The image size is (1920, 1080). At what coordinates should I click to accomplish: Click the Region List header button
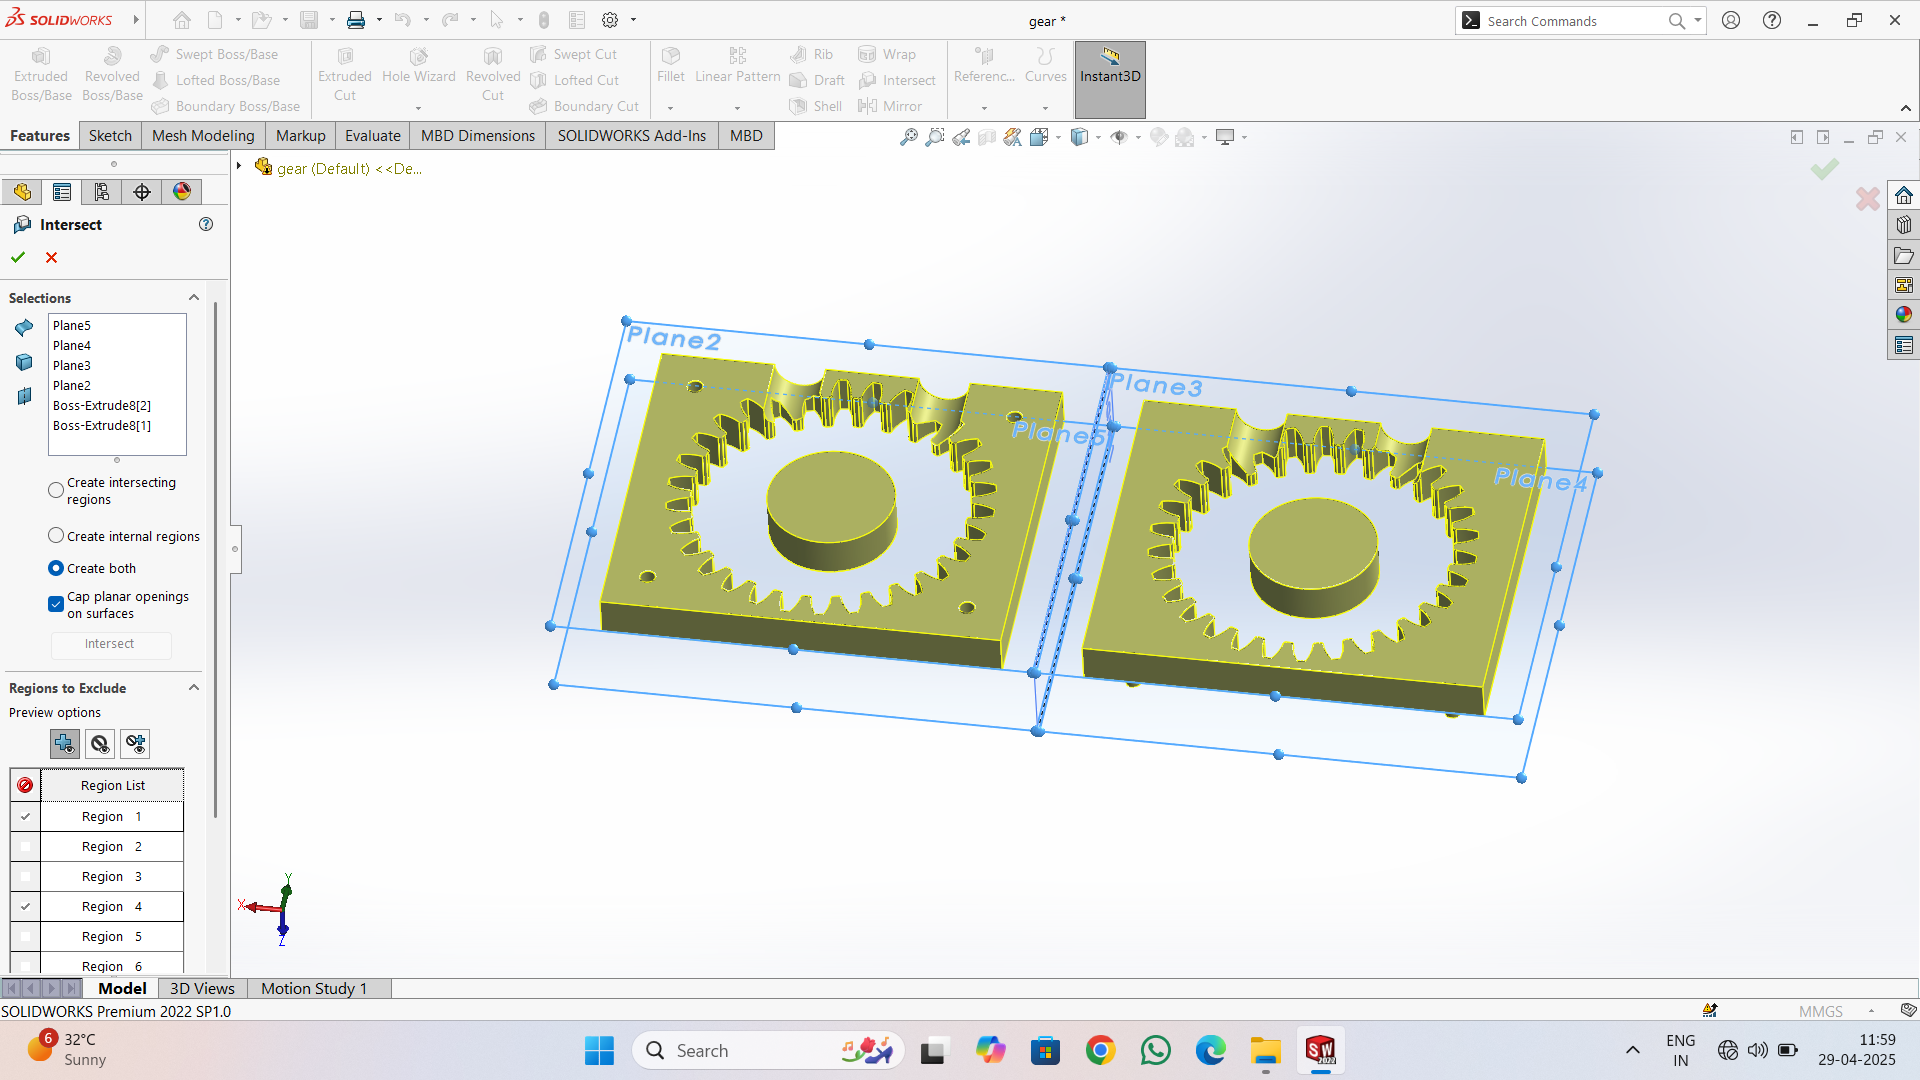tap(113, 785)
